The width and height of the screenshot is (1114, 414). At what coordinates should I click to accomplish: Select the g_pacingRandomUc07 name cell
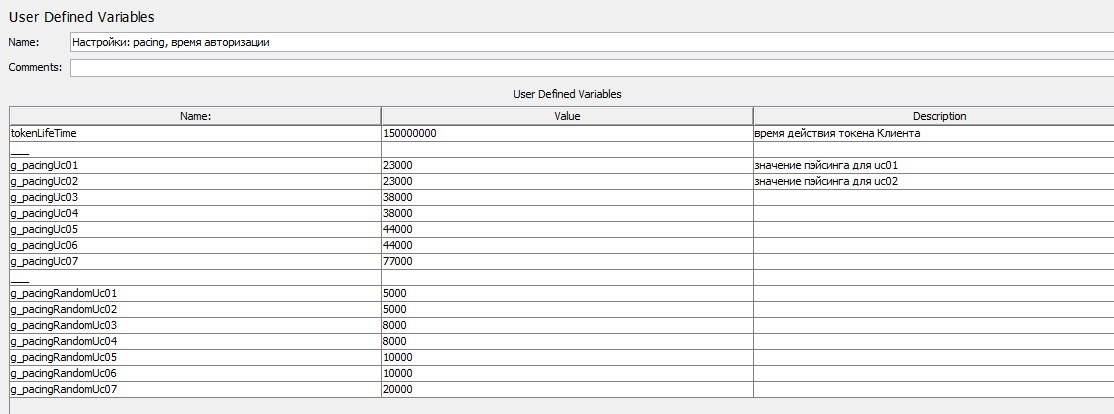195,389
